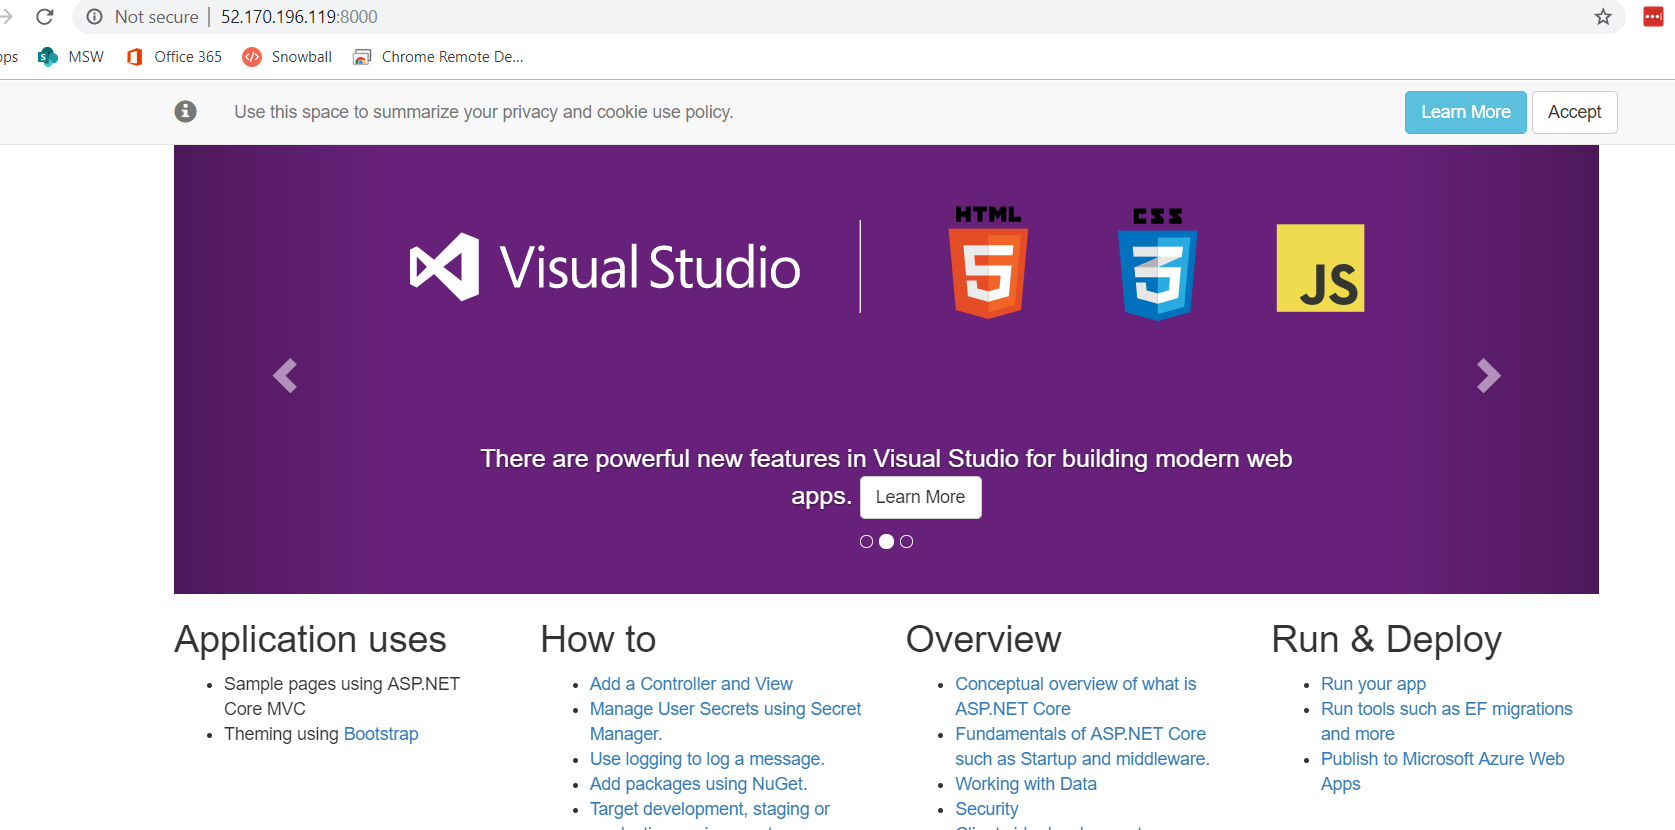Click the address bar URL
This screenshot has width=1675, height=830.
point(299,17)
